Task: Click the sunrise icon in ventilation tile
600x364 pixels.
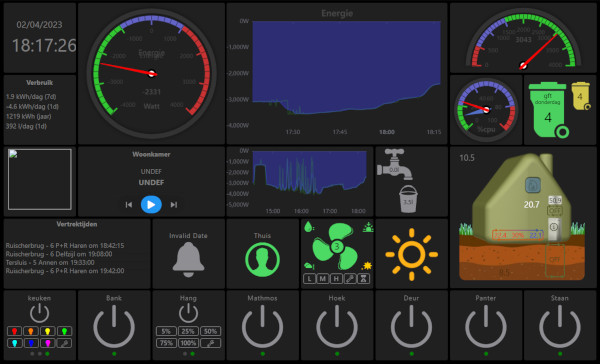Action: pos(368,227)
